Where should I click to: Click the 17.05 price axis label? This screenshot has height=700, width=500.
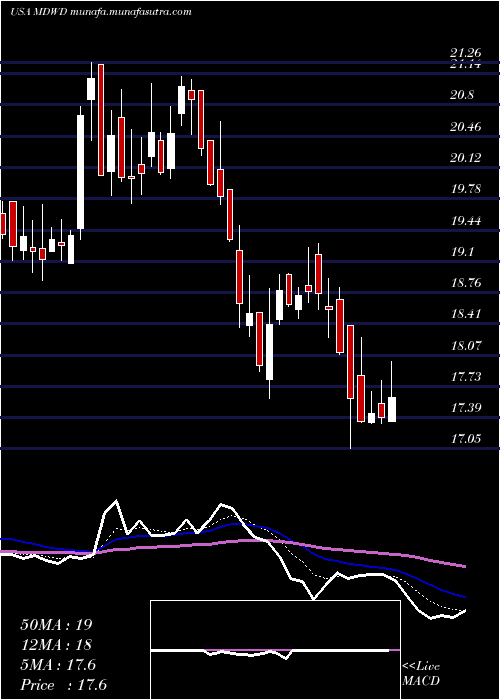tap(466, 439)
